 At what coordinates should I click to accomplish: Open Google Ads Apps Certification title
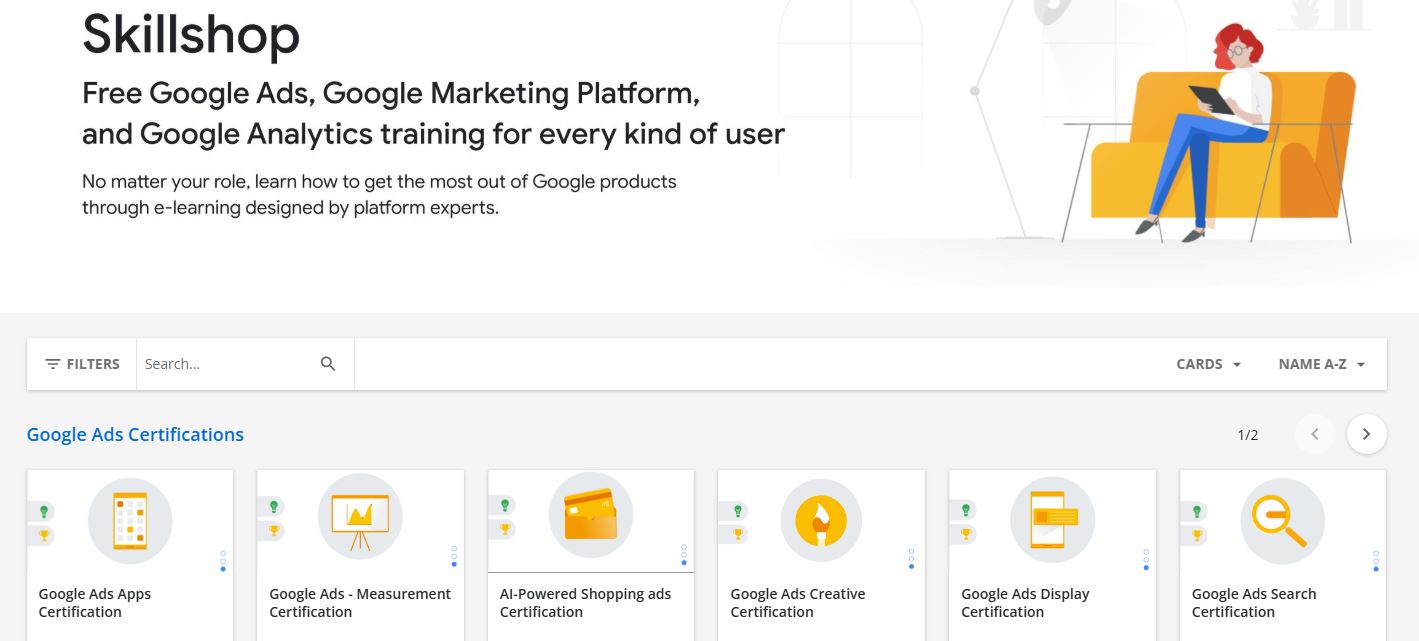coord(95,603)
